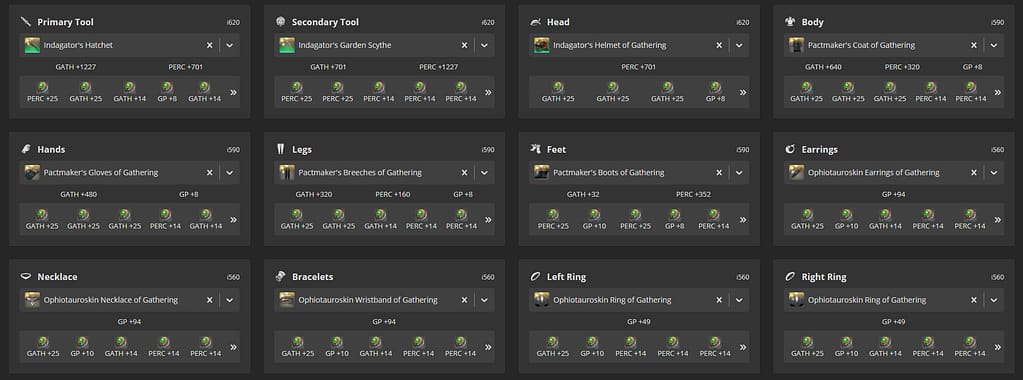Click the Pactmaker's Boots of Gathering field
Viewport: 1023px width, 380px height.
639,172
